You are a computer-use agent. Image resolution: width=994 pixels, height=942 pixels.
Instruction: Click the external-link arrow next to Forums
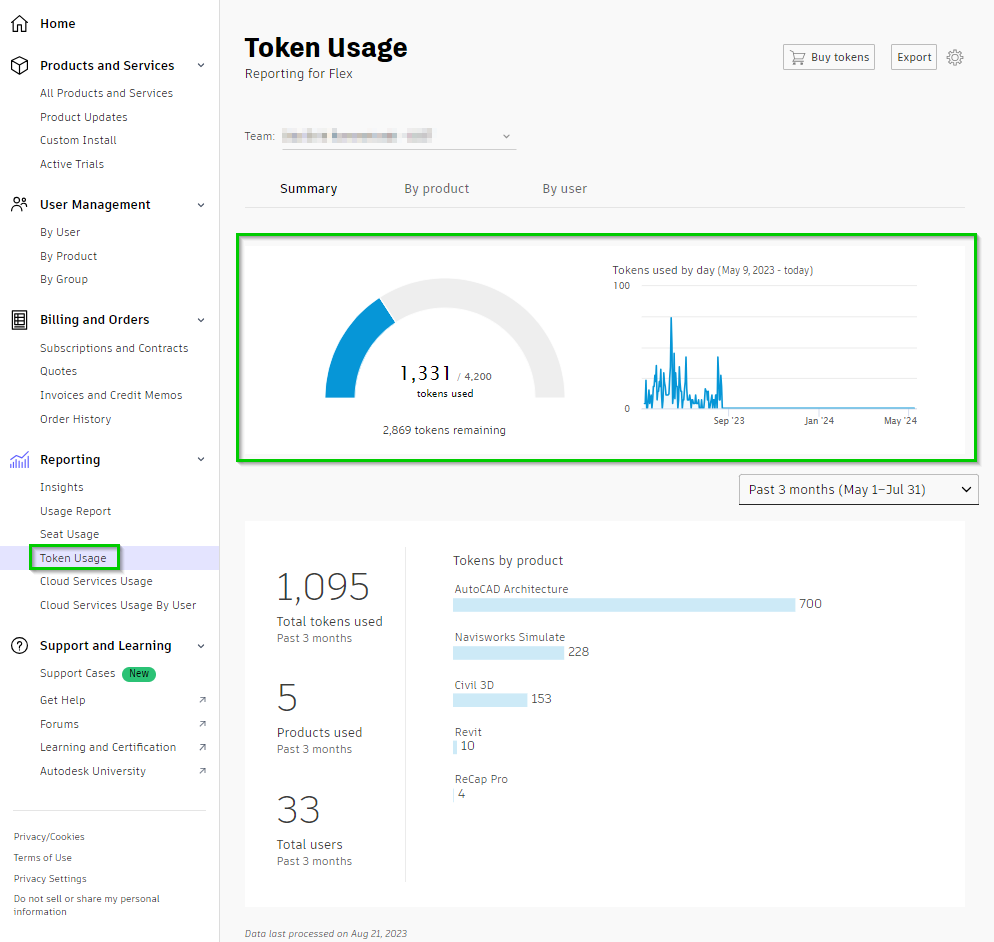point(203,724)
